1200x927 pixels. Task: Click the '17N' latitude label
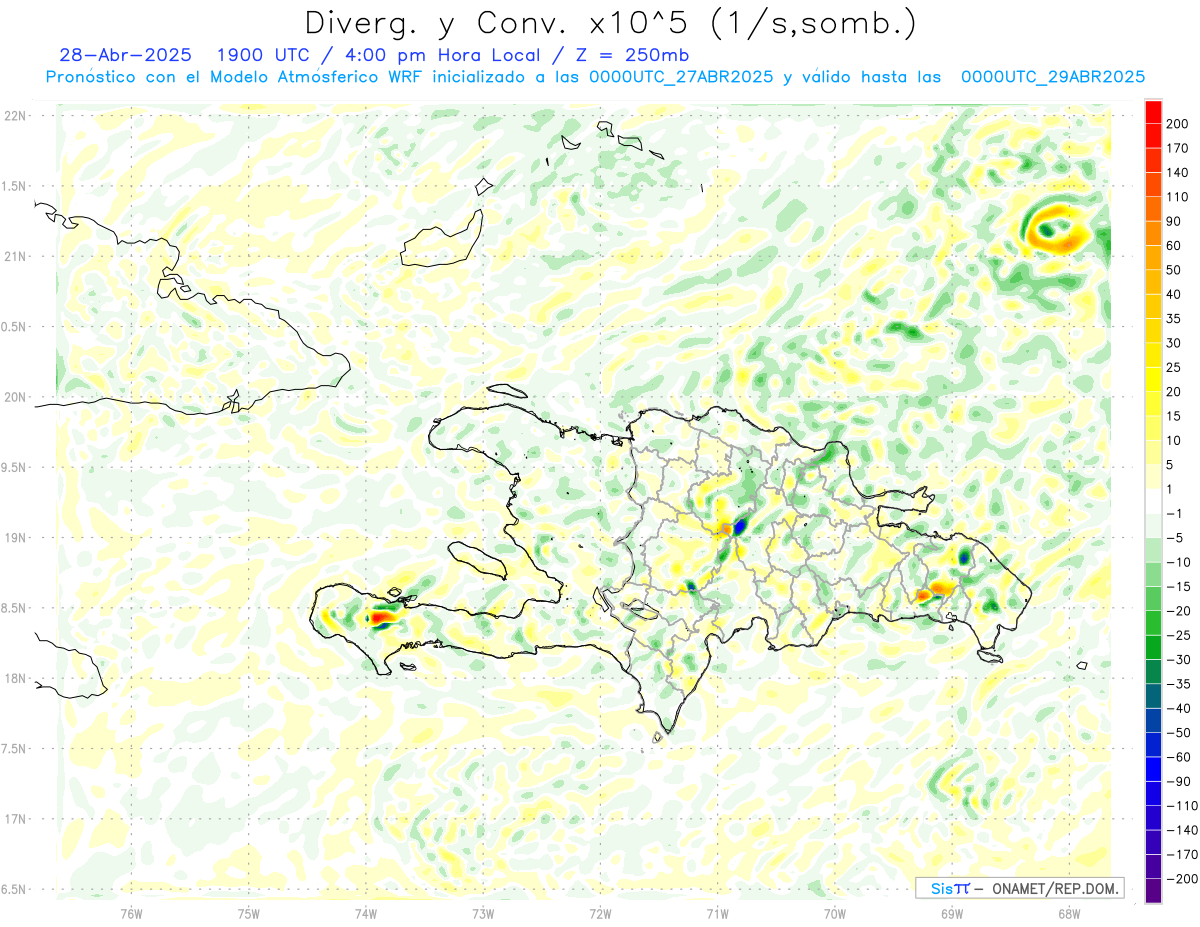[14, 819]
